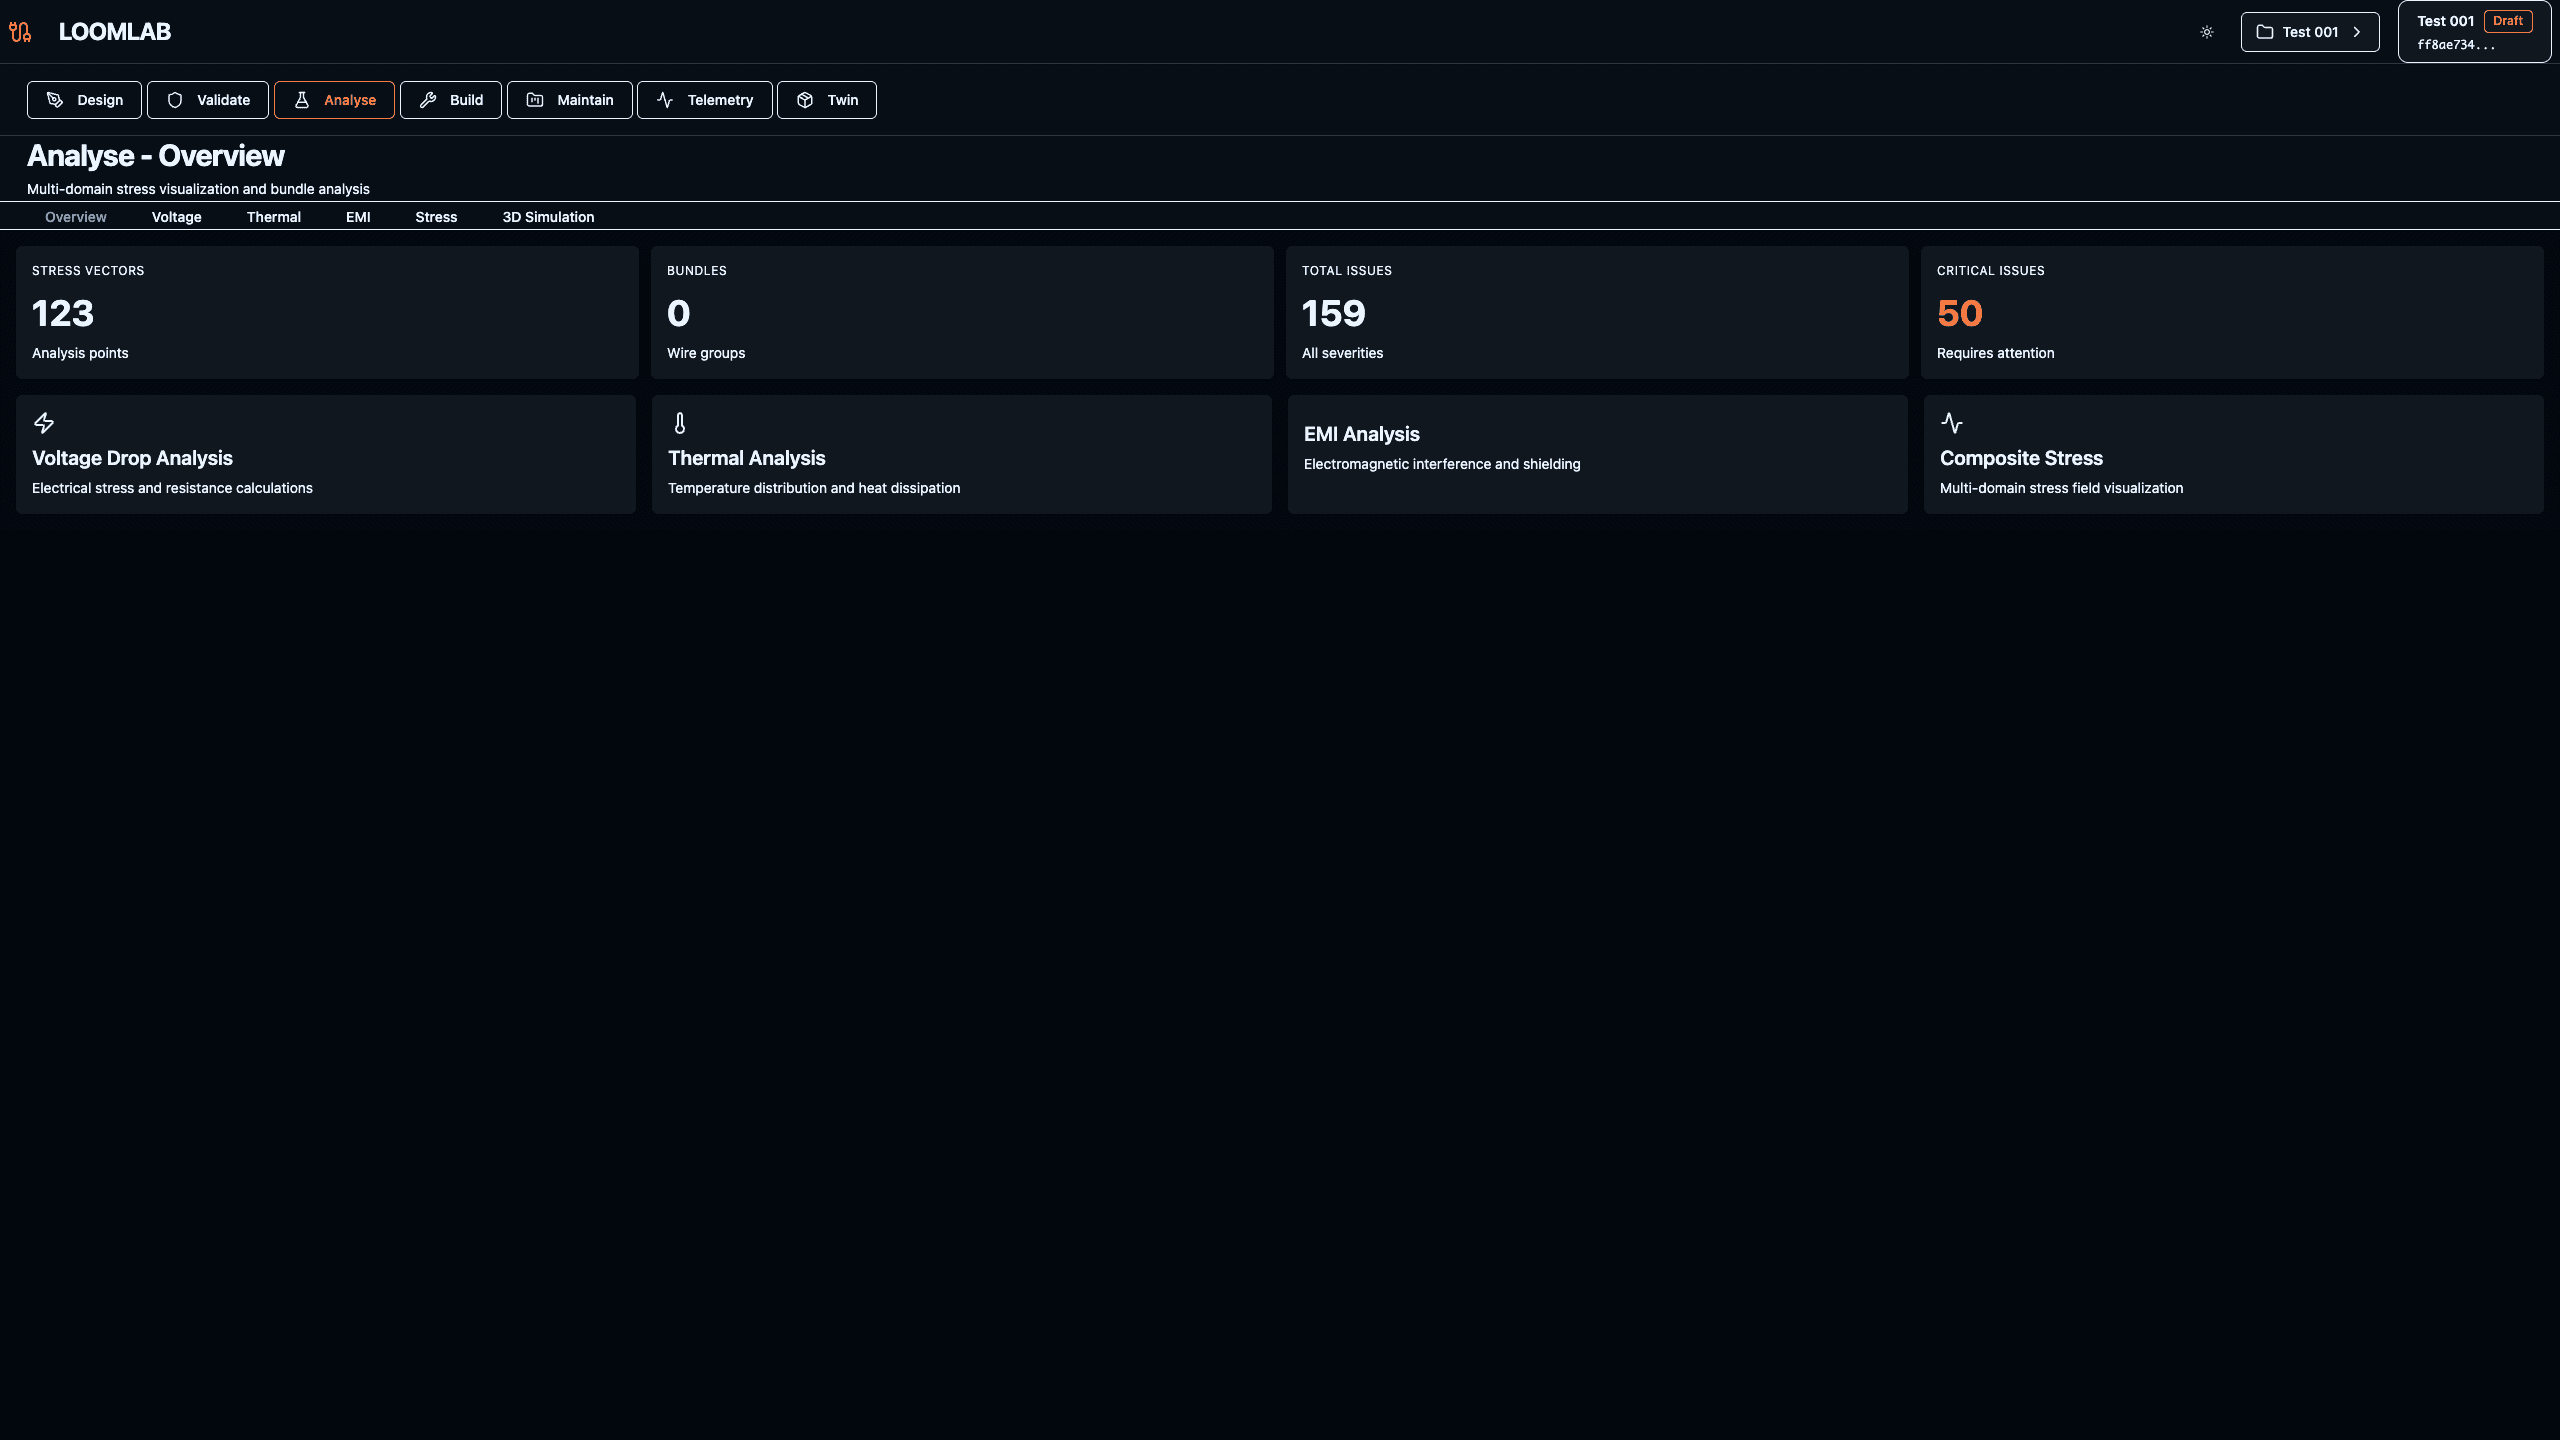Switch to the Stress tab

click(x=437, y=217)
